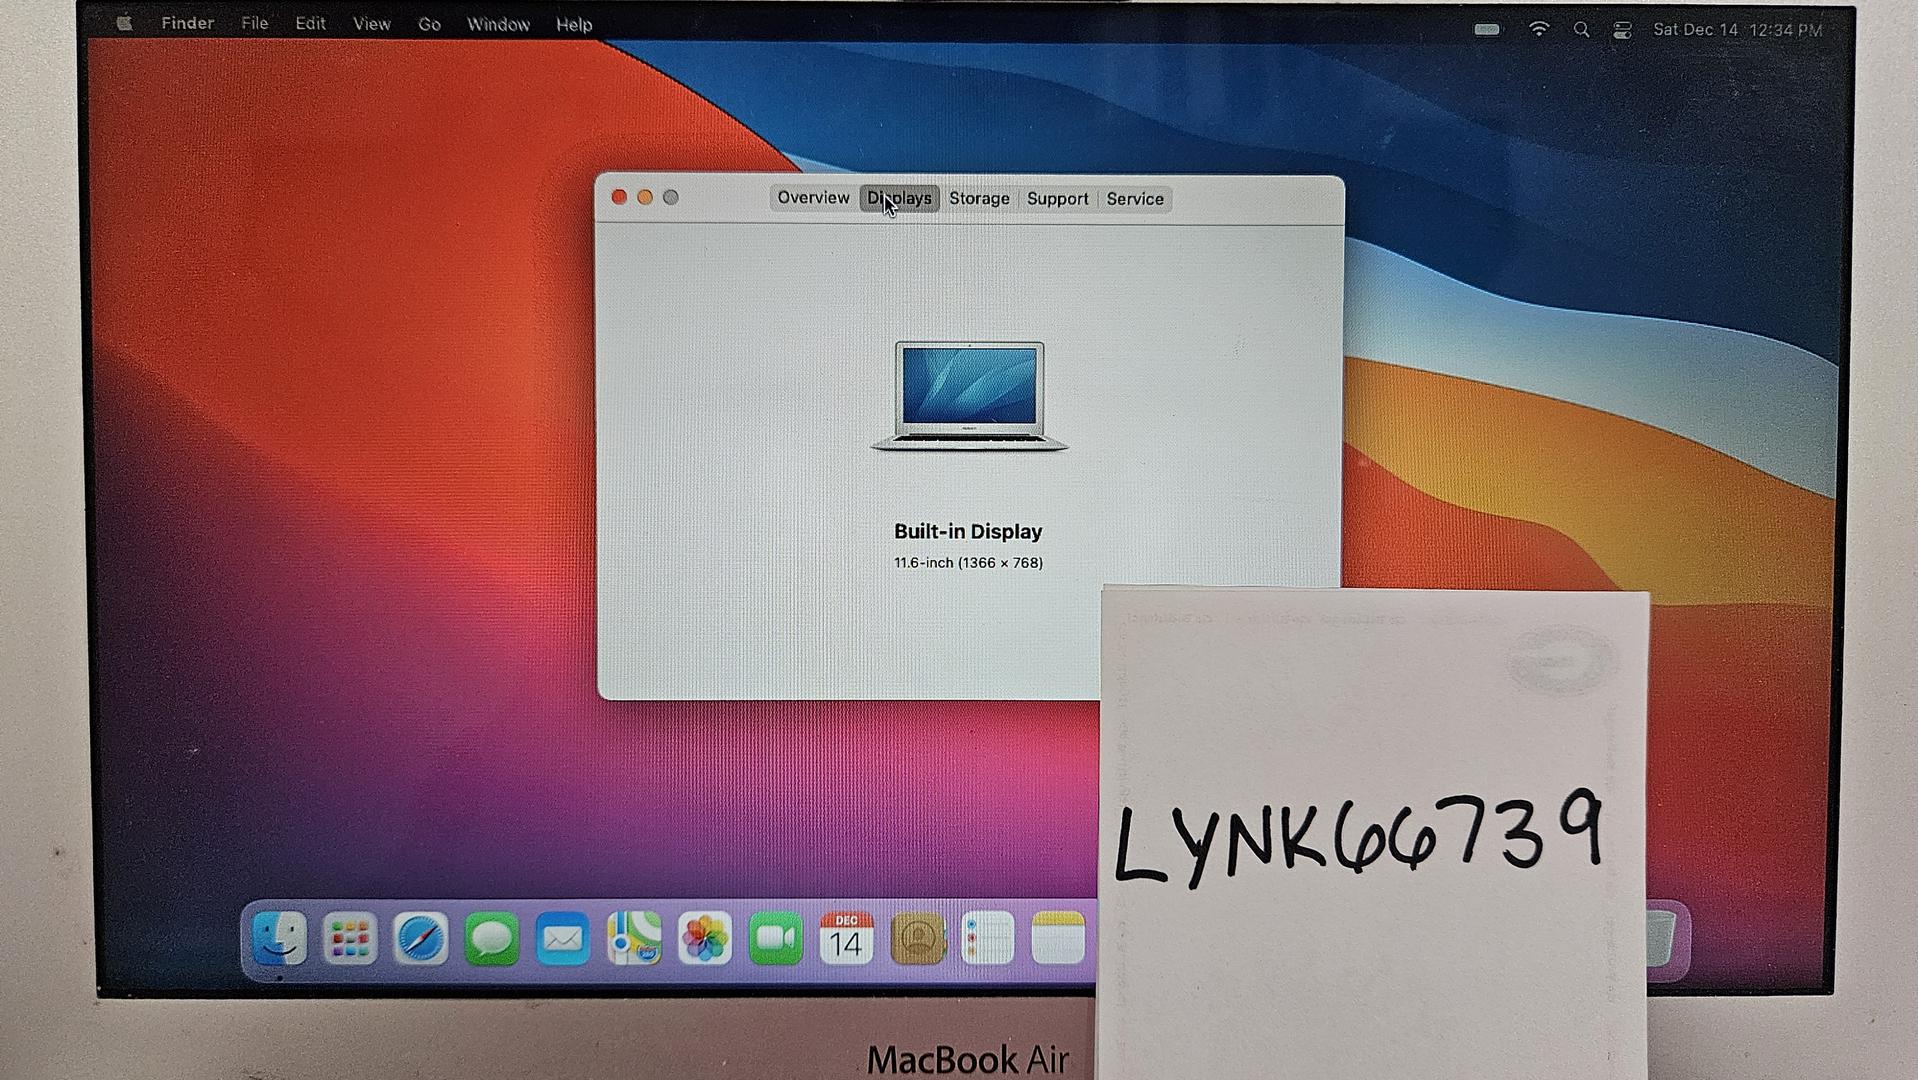Open Messages from the Dock
The width and height of the screenshot is (1918, 1080).
point(491,938)
